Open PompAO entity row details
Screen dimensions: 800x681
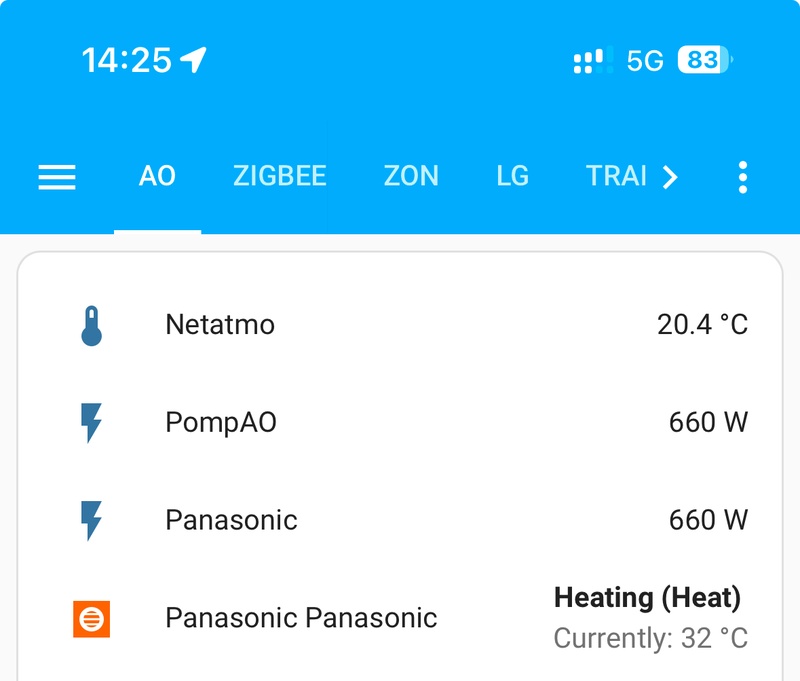point(400,422)
